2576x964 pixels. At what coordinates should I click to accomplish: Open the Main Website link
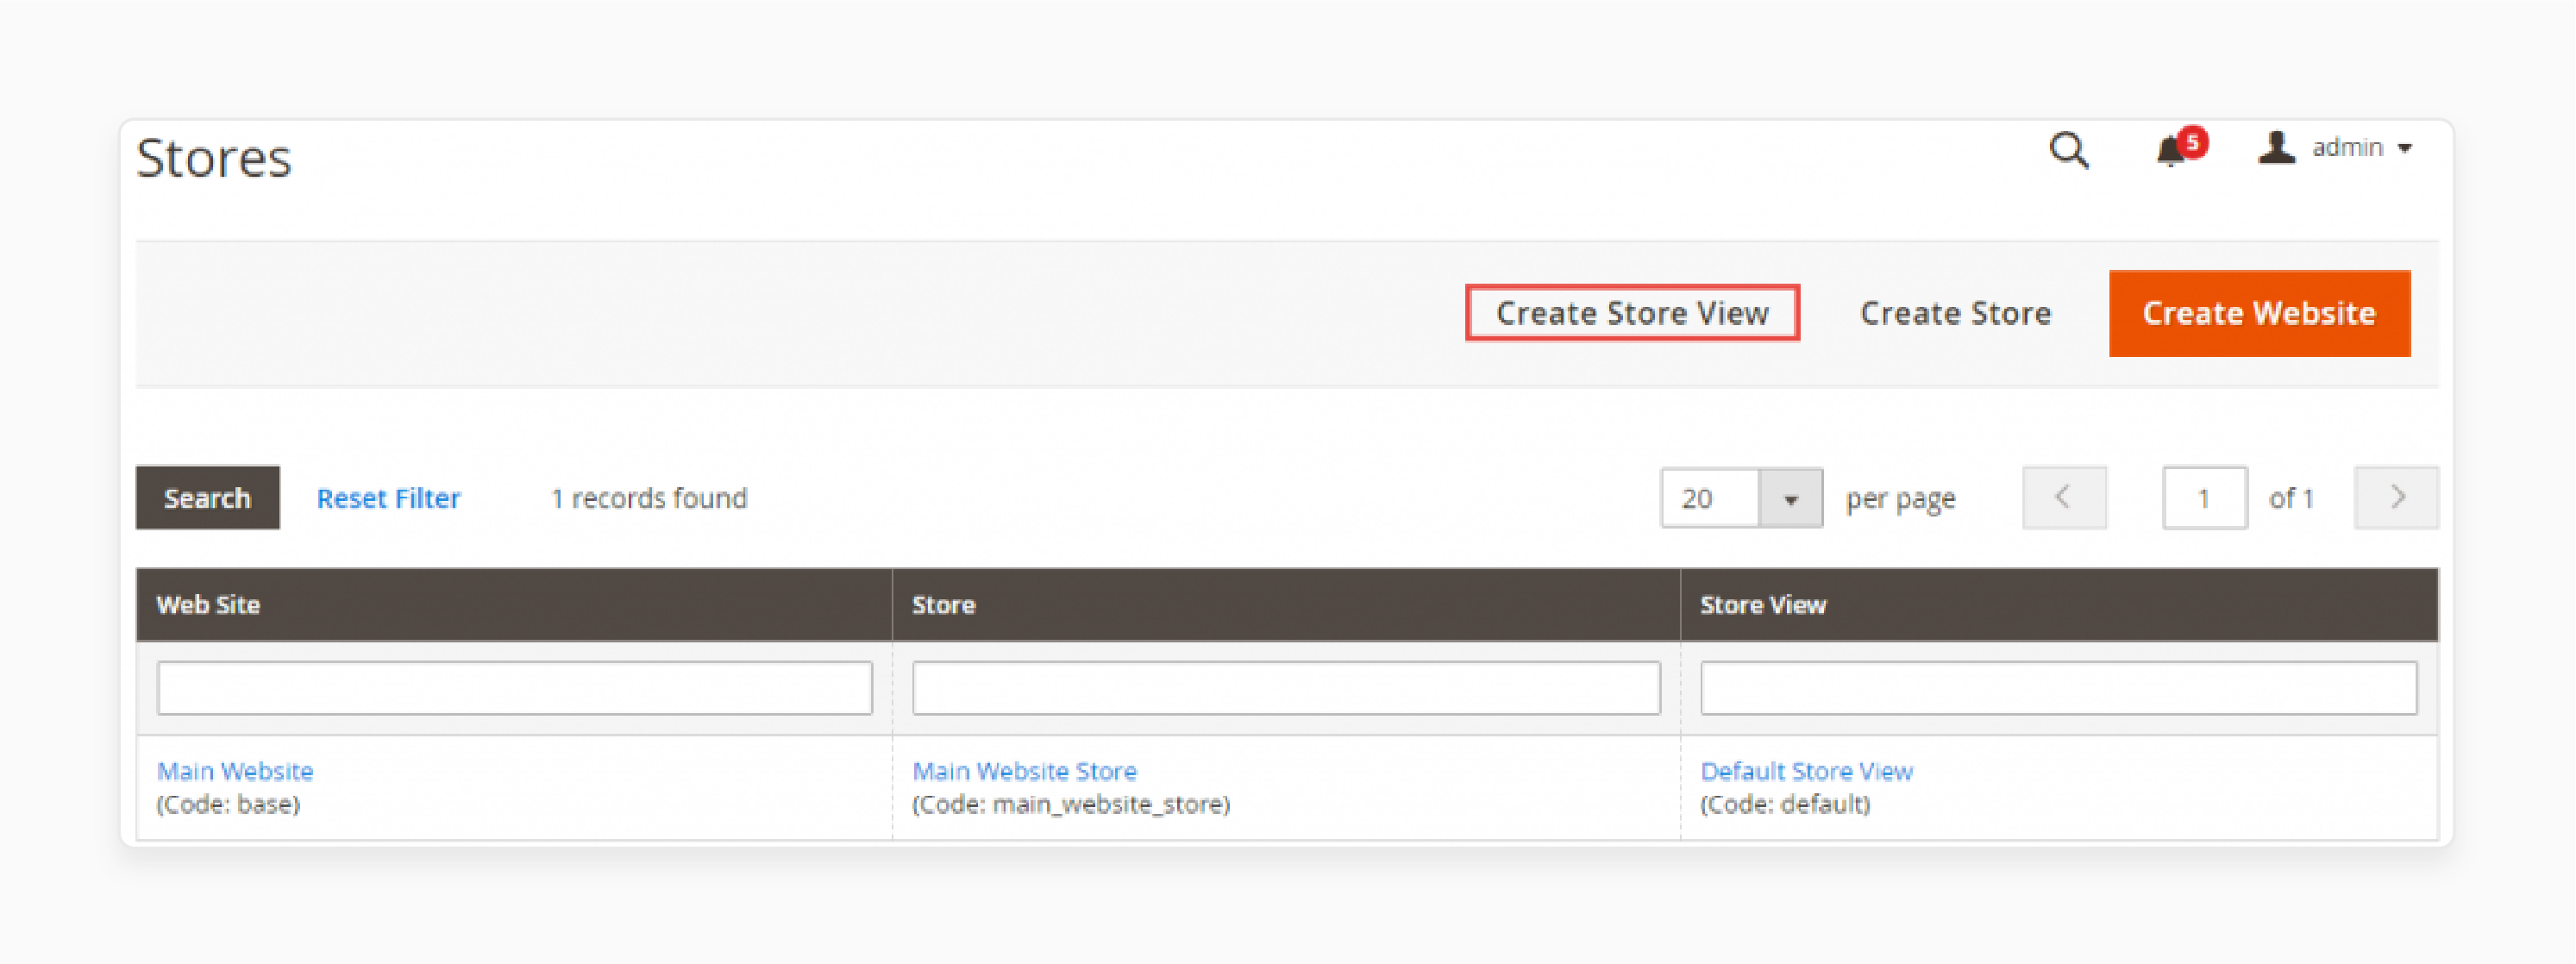(x=235, y=771)
